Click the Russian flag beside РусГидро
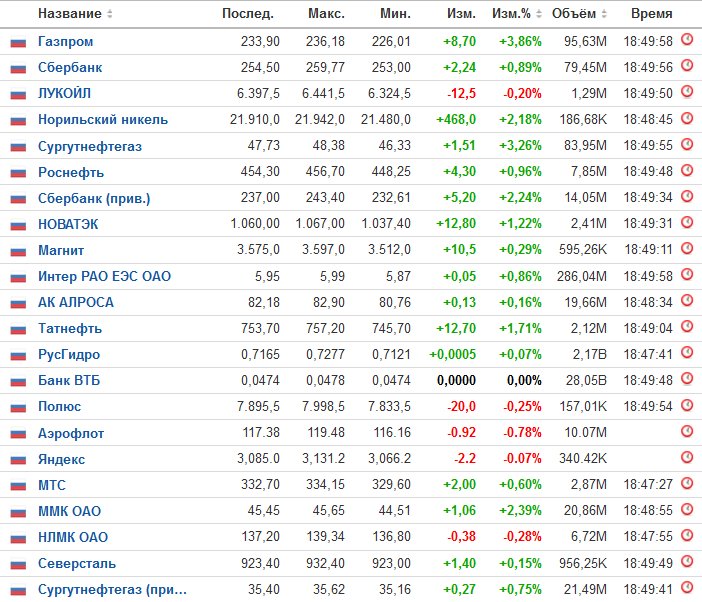The height and width of the screenshot is (602, 702). pos(18,356)
